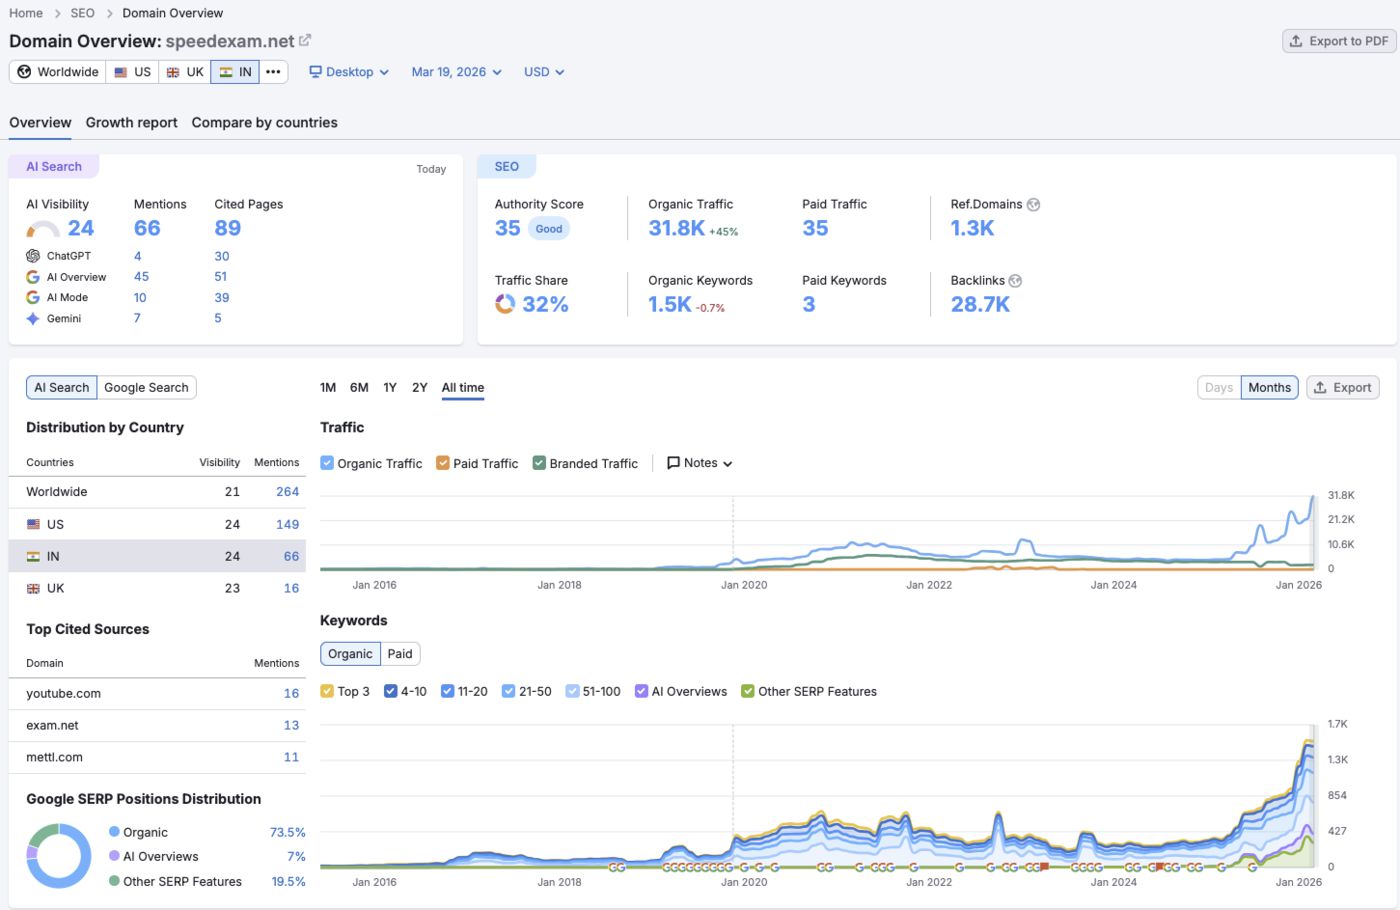Screen dimensions: 1400x910
Task: Click the Google AI Mode icon
Action: [33, 298]
